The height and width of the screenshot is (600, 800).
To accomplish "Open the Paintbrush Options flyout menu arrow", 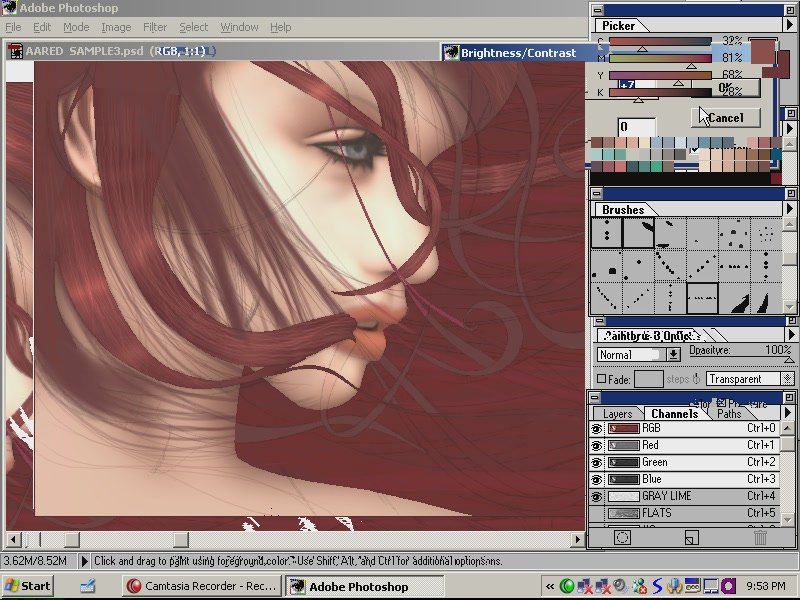I will (791, 335).
